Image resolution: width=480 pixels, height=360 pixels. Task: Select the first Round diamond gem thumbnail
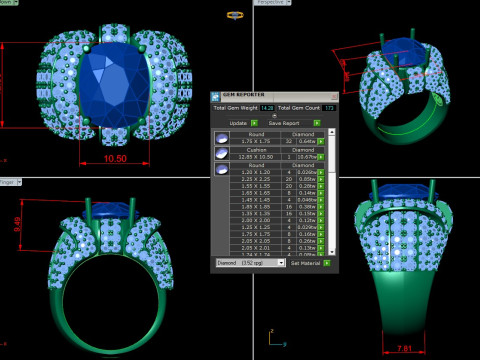(222, 138)
